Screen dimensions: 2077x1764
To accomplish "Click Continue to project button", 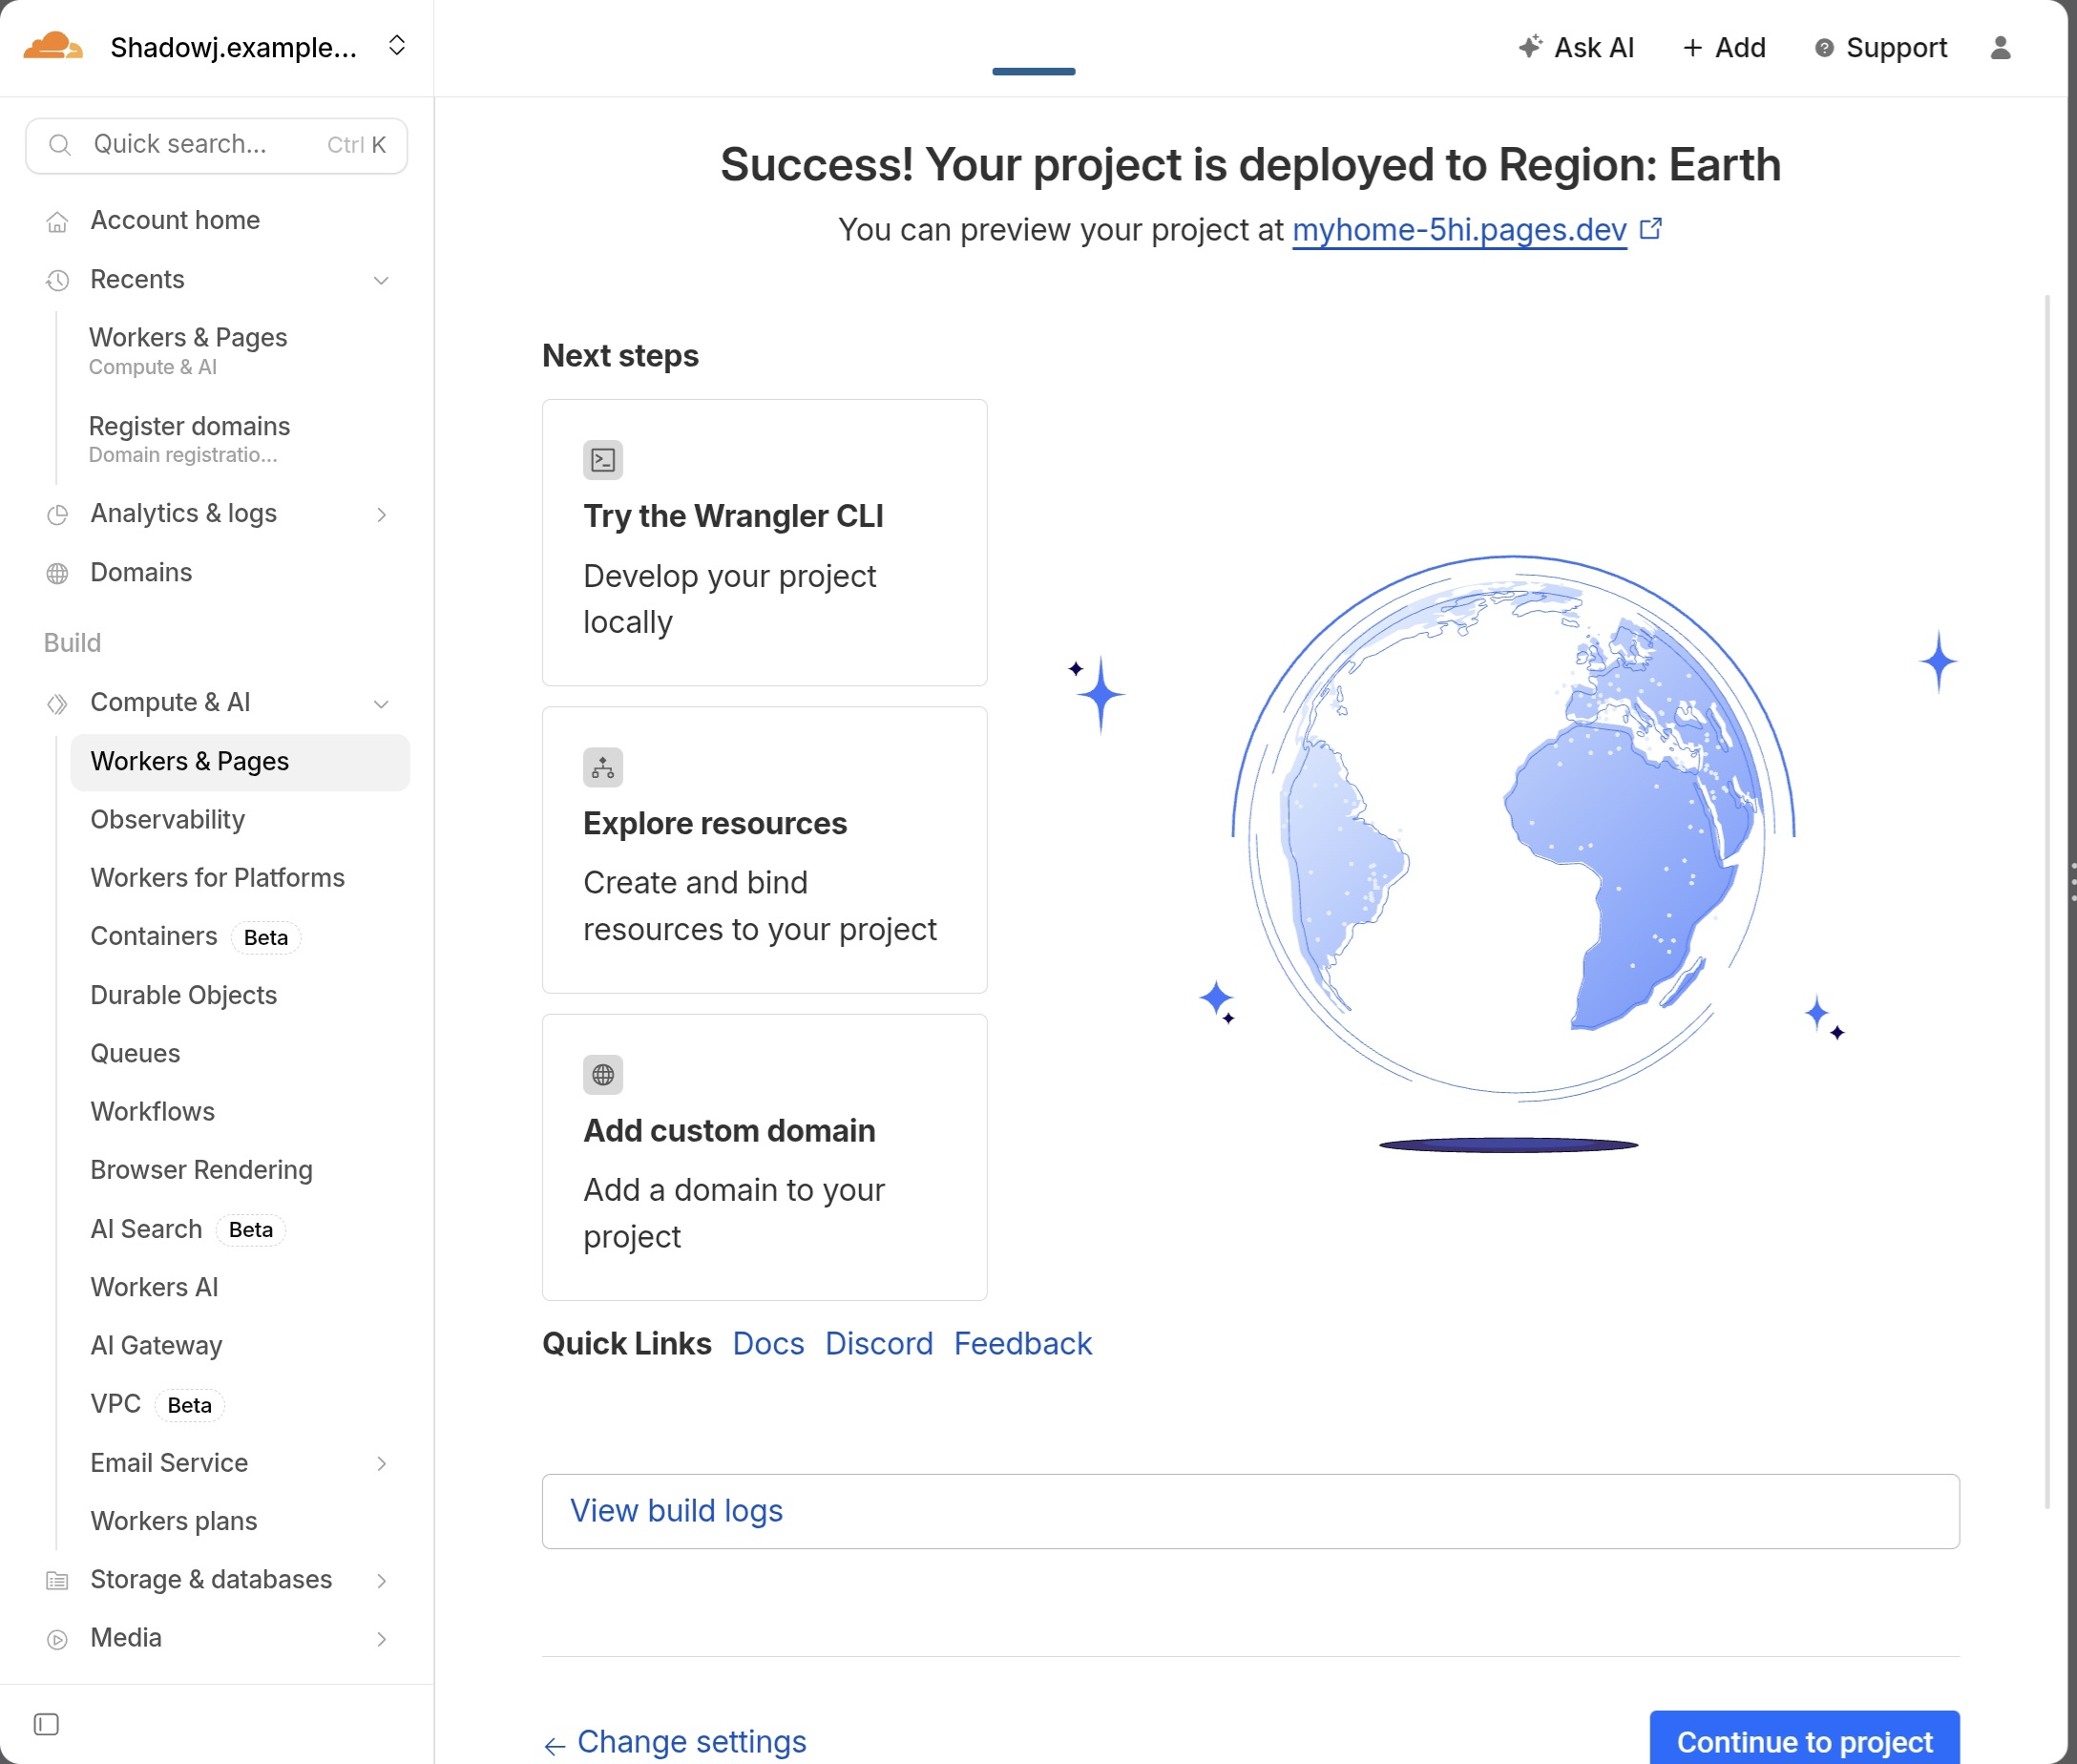I will pos(1803,1741).
